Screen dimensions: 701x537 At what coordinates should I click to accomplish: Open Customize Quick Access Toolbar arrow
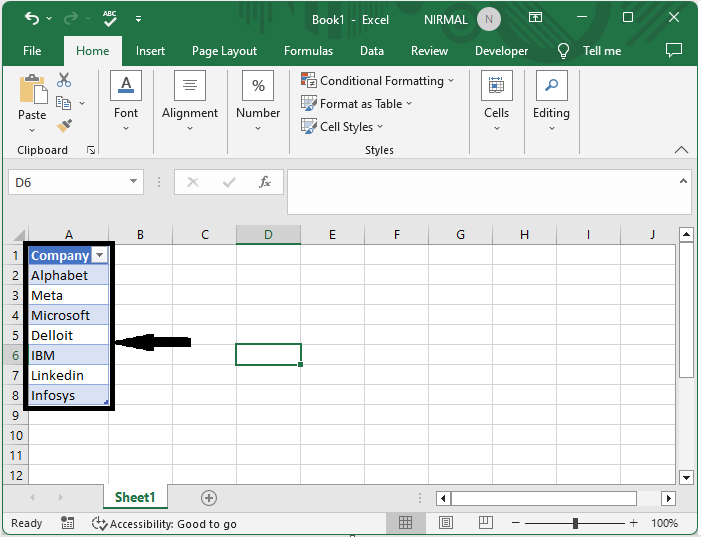coord(139,19)
